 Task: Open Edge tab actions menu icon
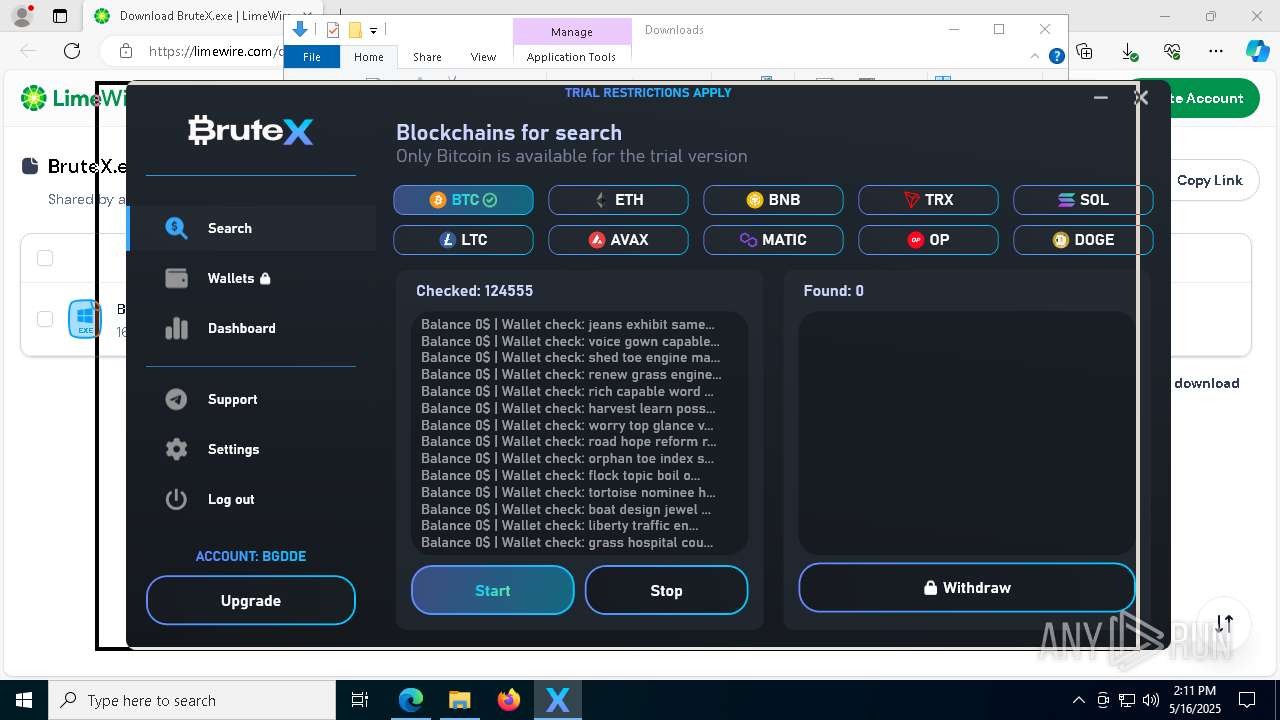point(60,16)
